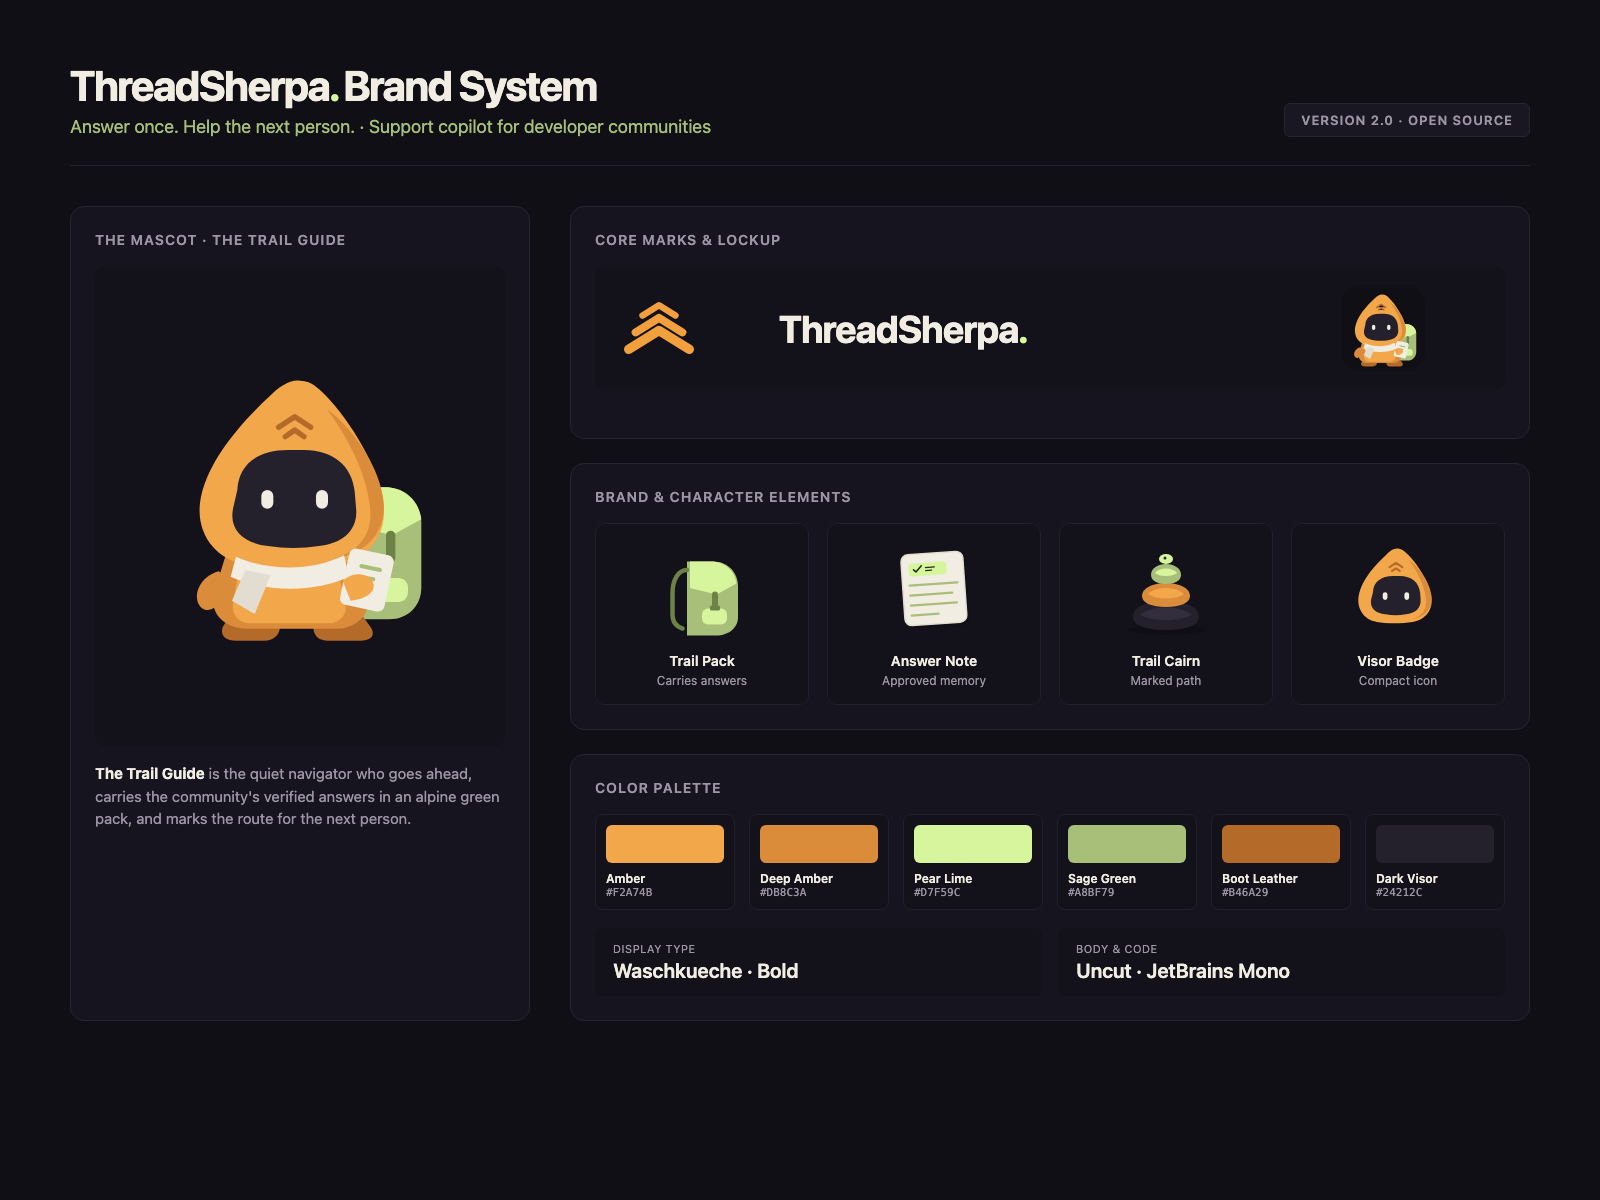Click the 'Body & Code' label
Image resolution: width=1600 pixels, height=1200 pixels.
[1116, 949]
